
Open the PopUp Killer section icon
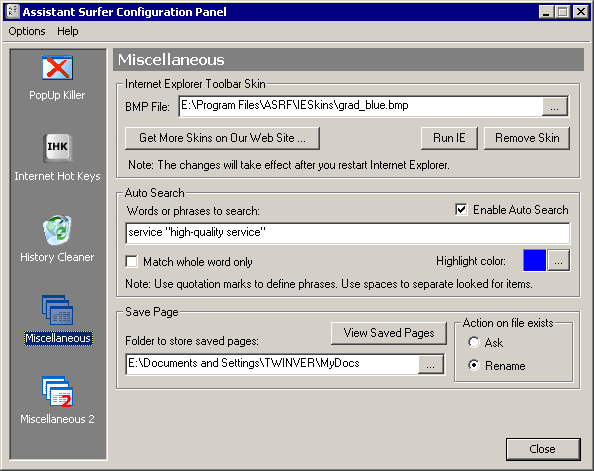click(x=57, y=68)
